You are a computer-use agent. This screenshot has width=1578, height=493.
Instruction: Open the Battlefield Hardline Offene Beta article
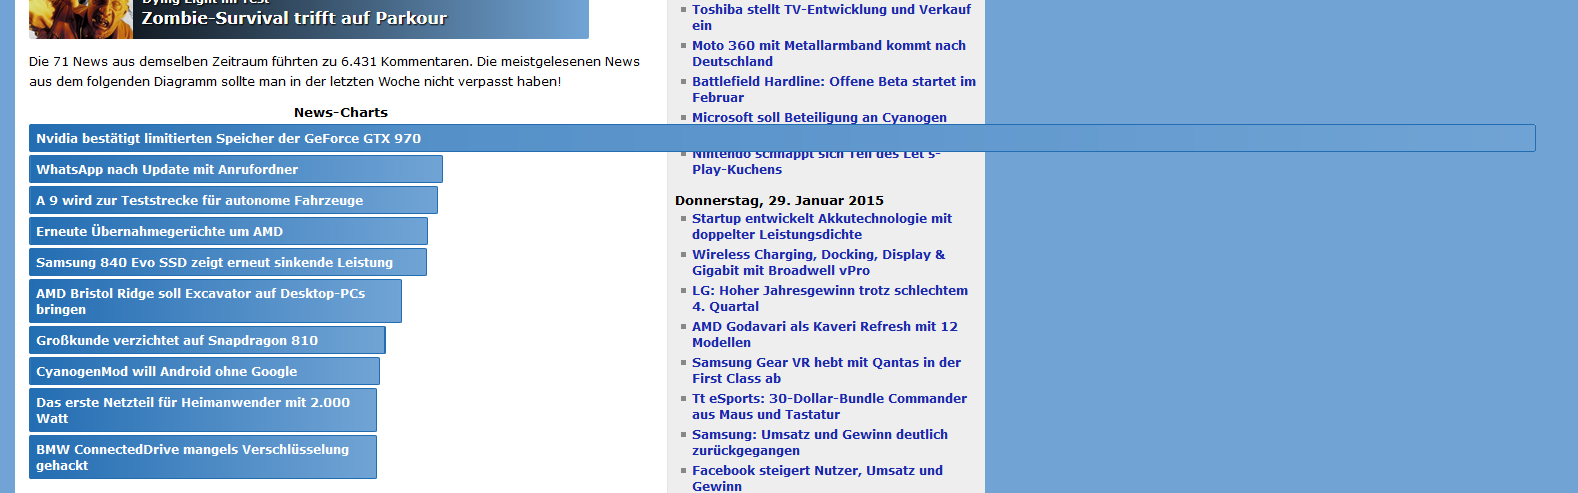[x=834, y=89]
